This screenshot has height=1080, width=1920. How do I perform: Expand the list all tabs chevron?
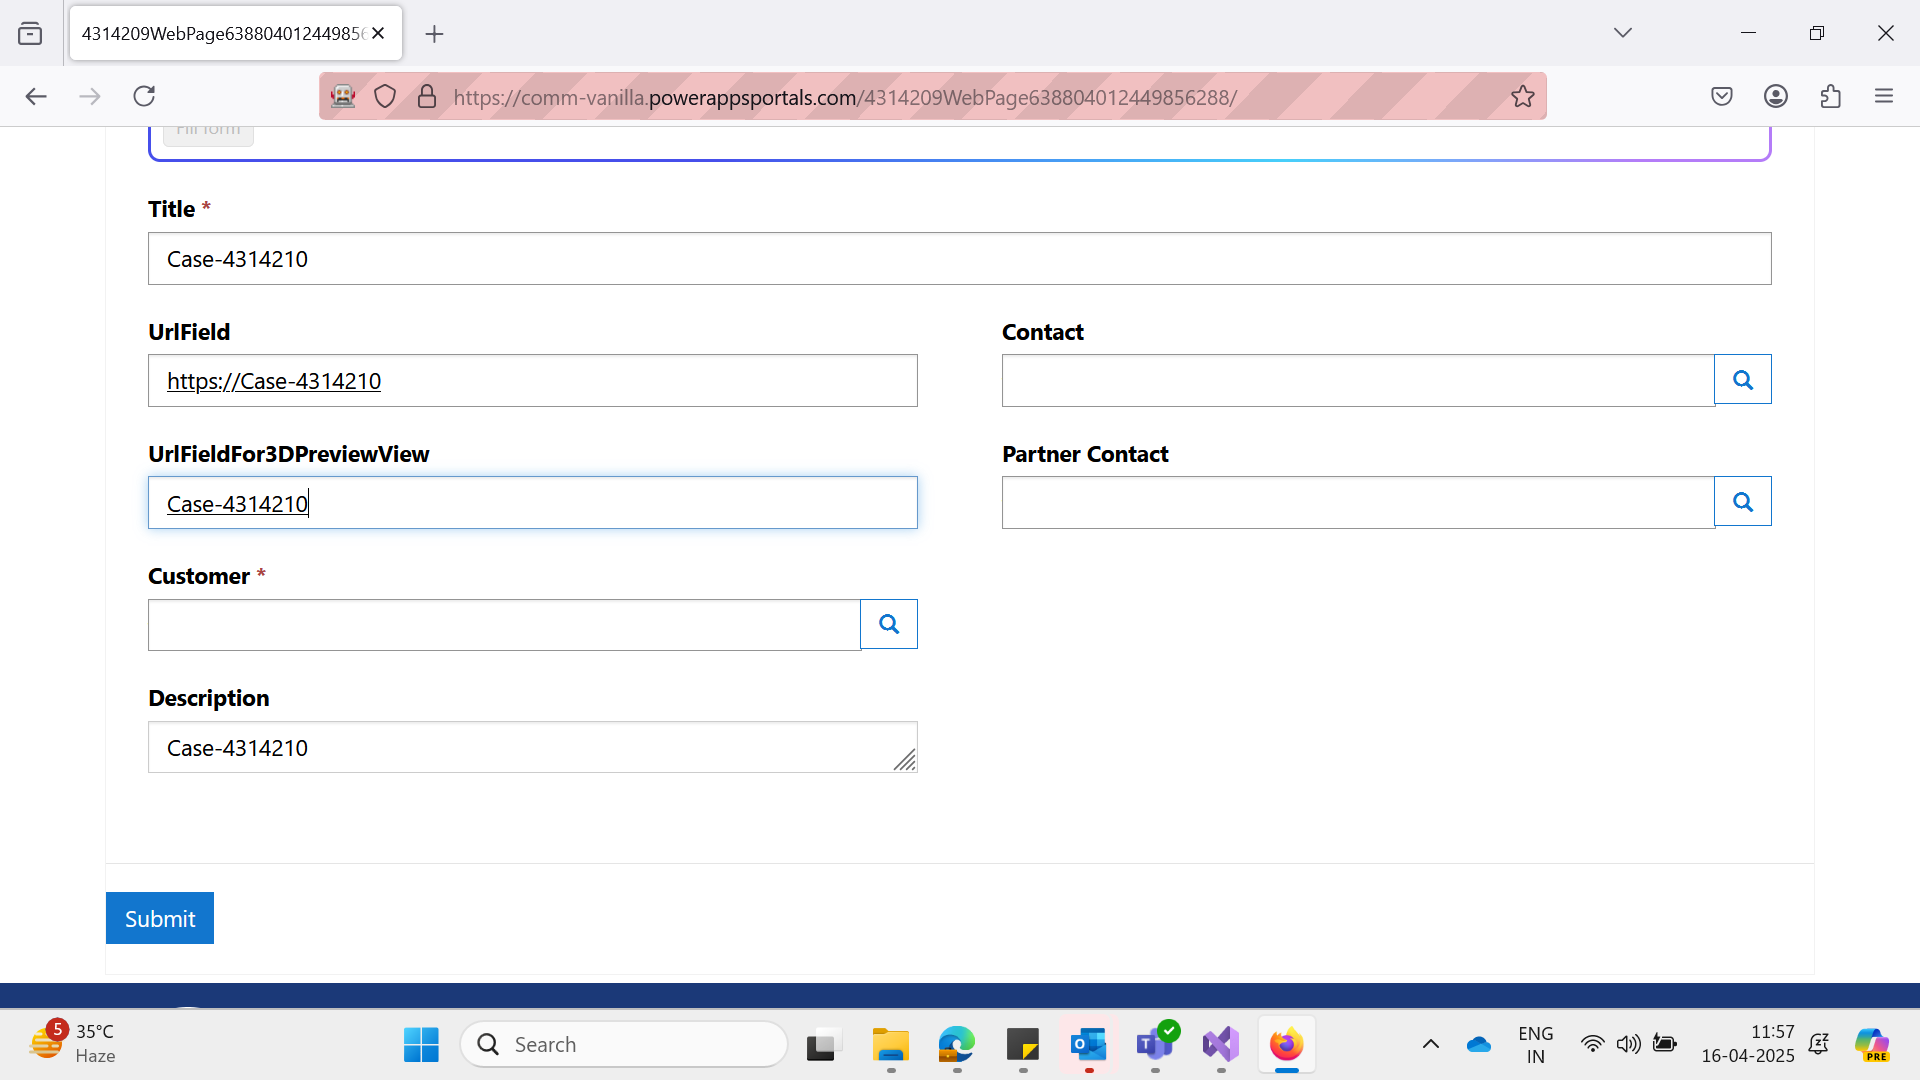coord(1622,33)
